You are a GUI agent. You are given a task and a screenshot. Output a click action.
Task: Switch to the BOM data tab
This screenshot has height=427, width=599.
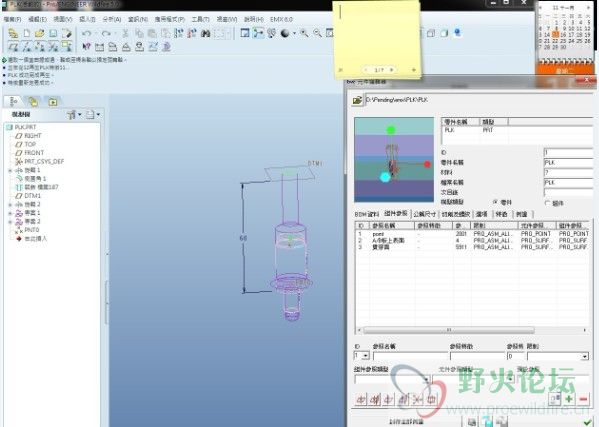coord(367,215)
